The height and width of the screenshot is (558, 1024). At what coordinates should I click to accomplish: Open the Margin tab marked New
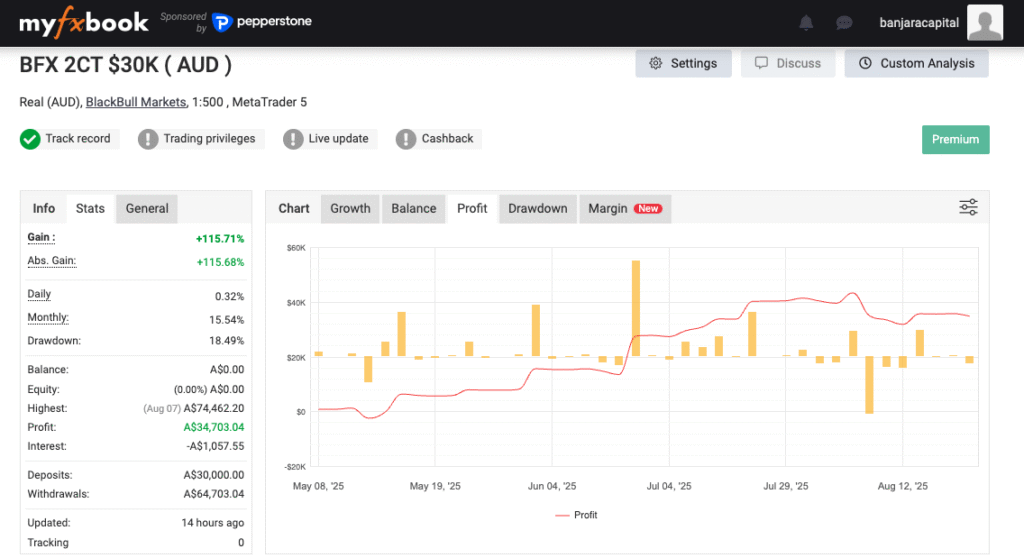pos(624,208)
